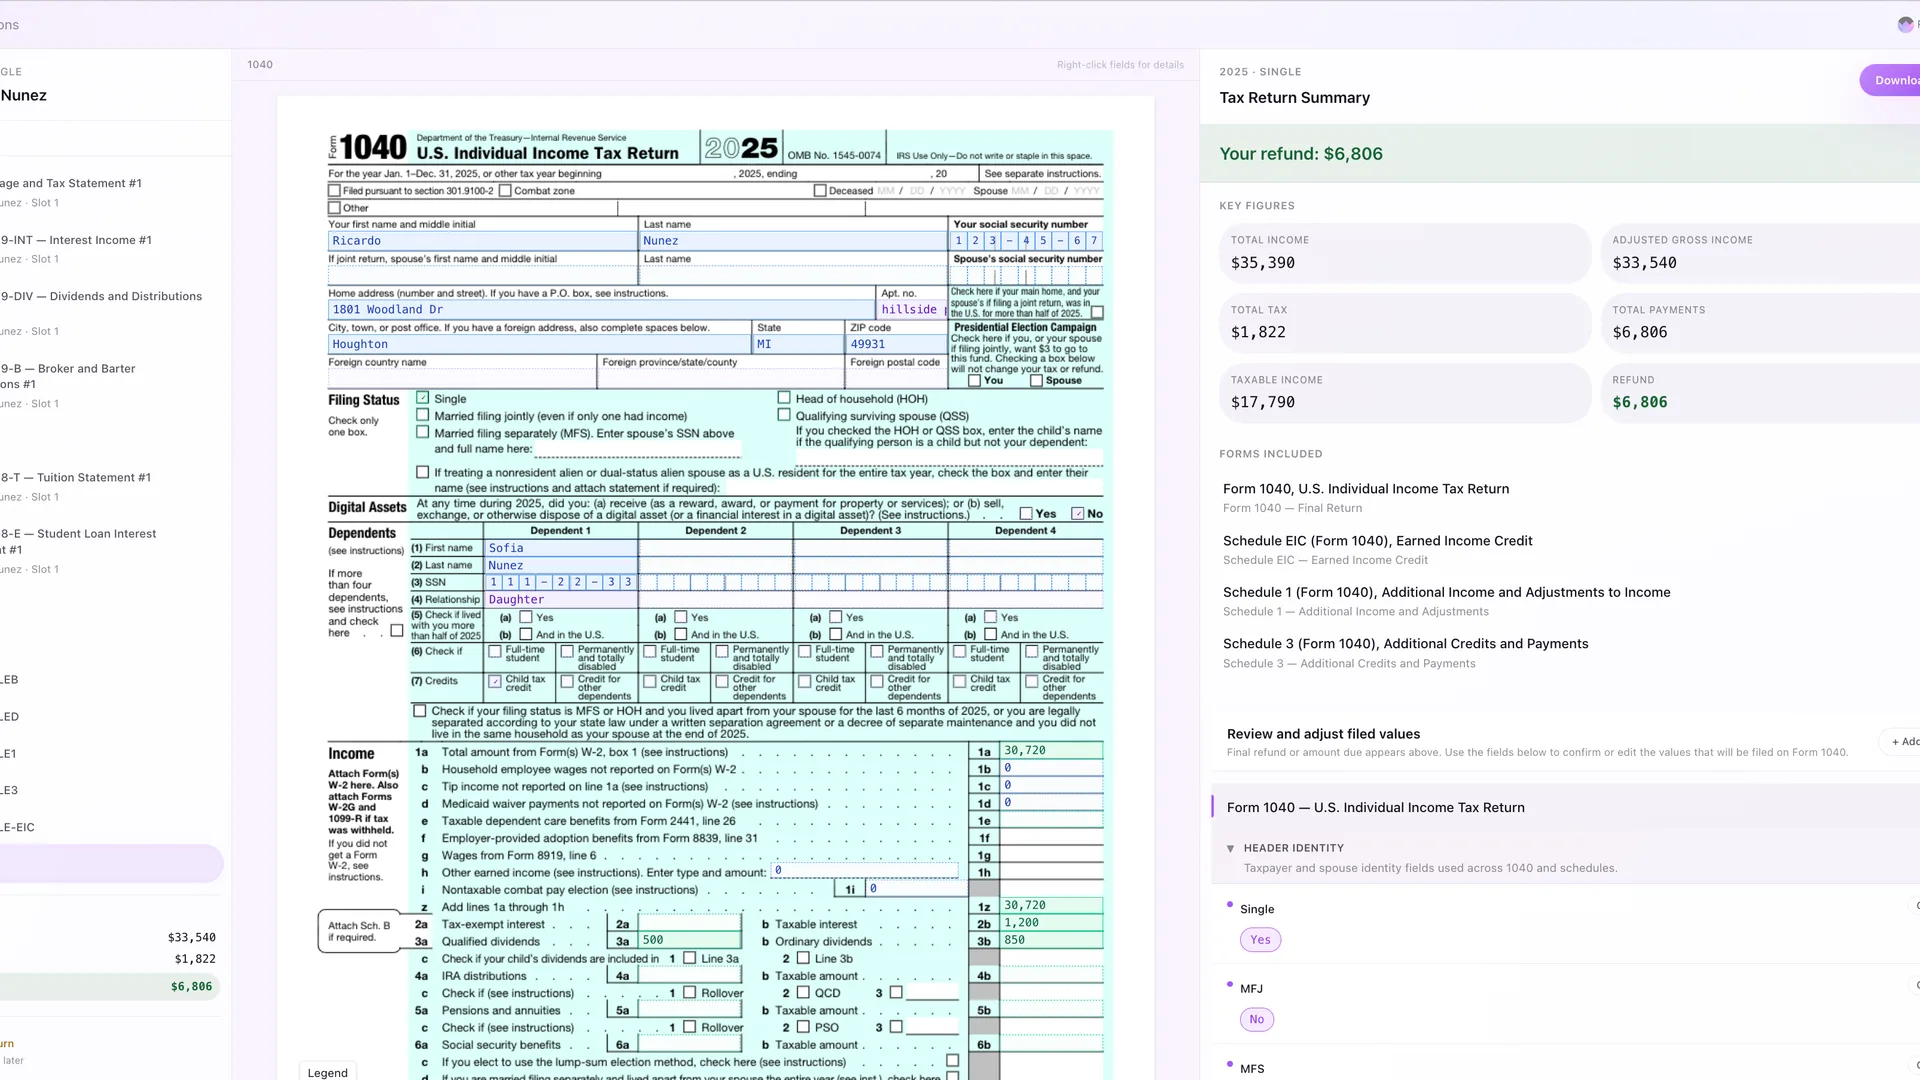
Task: Click dependent relationship field Daughter
Action: point(561,600)
